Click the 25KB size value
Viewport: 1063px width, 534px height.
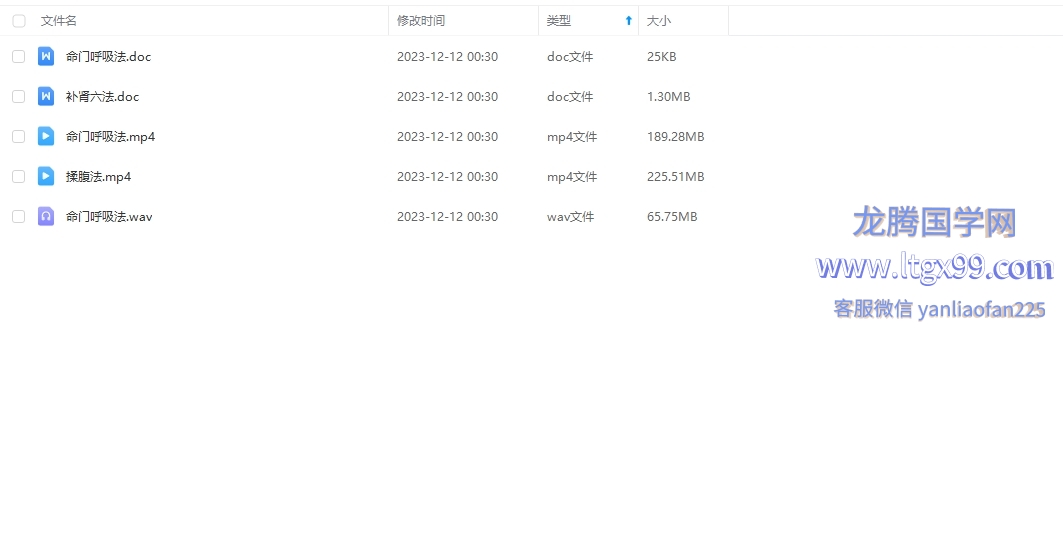pos(662,56)
